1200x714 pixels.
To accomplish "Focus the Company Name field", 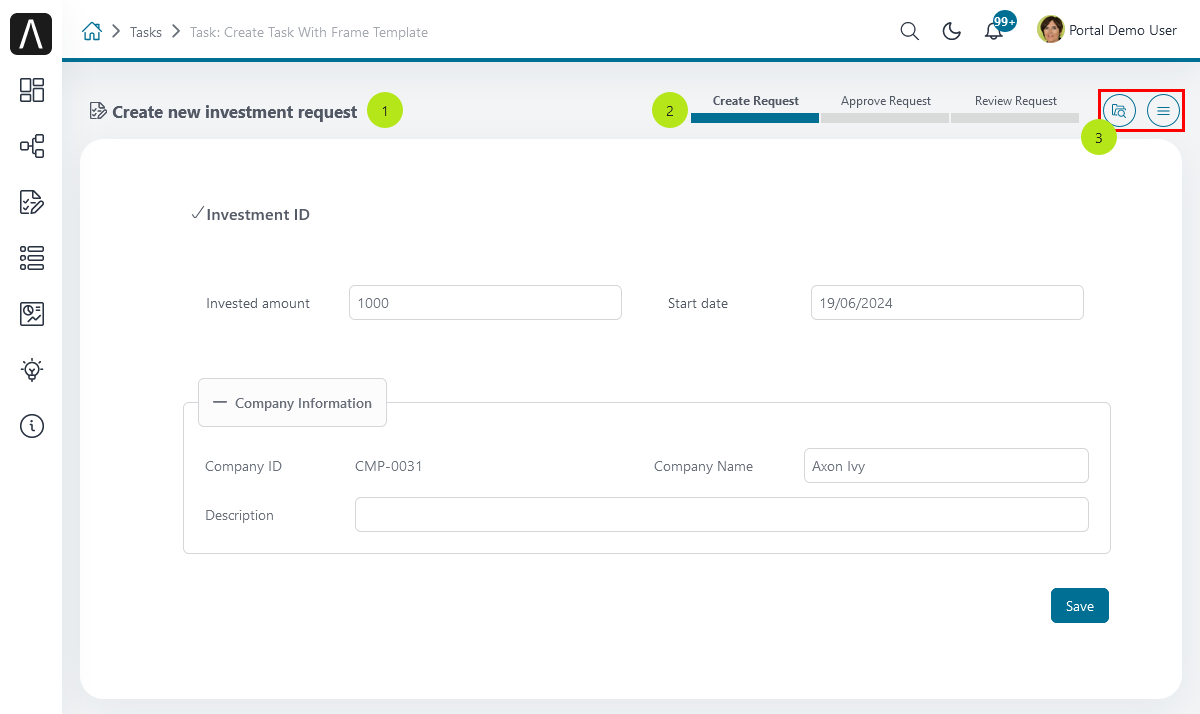I will point(946,466).
